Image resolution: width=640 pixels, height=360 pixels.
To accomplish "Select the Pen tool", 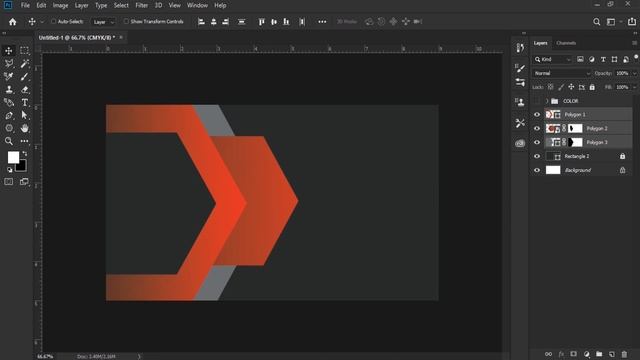I will [9, 116].
